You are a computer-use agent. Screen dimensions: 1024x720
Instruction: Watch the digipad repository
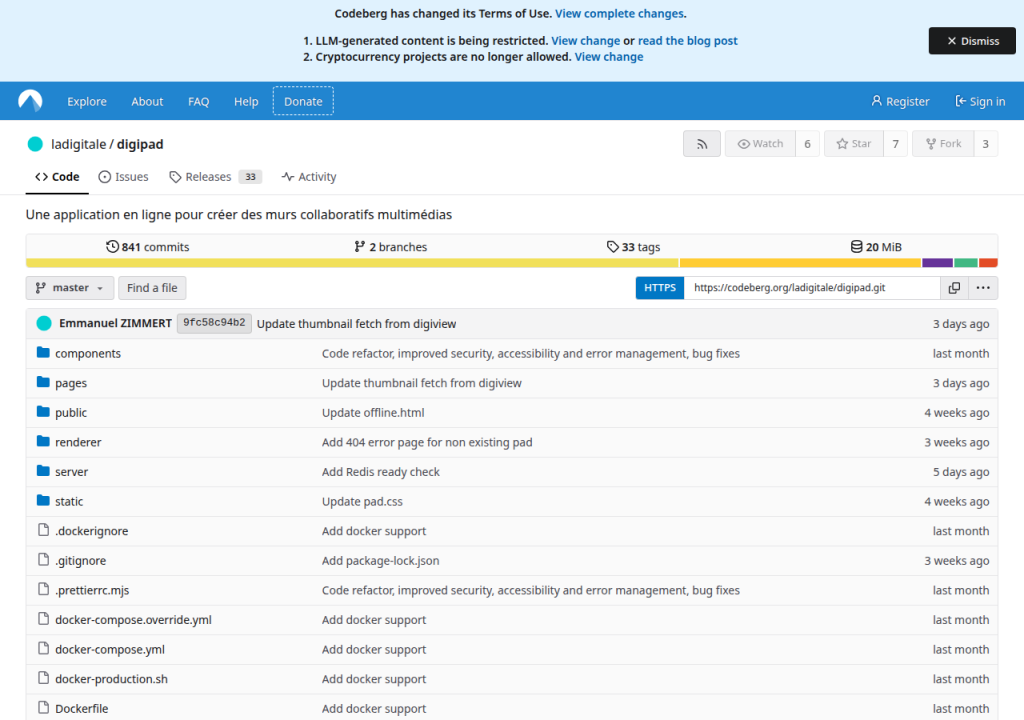(x=760, y=144)
